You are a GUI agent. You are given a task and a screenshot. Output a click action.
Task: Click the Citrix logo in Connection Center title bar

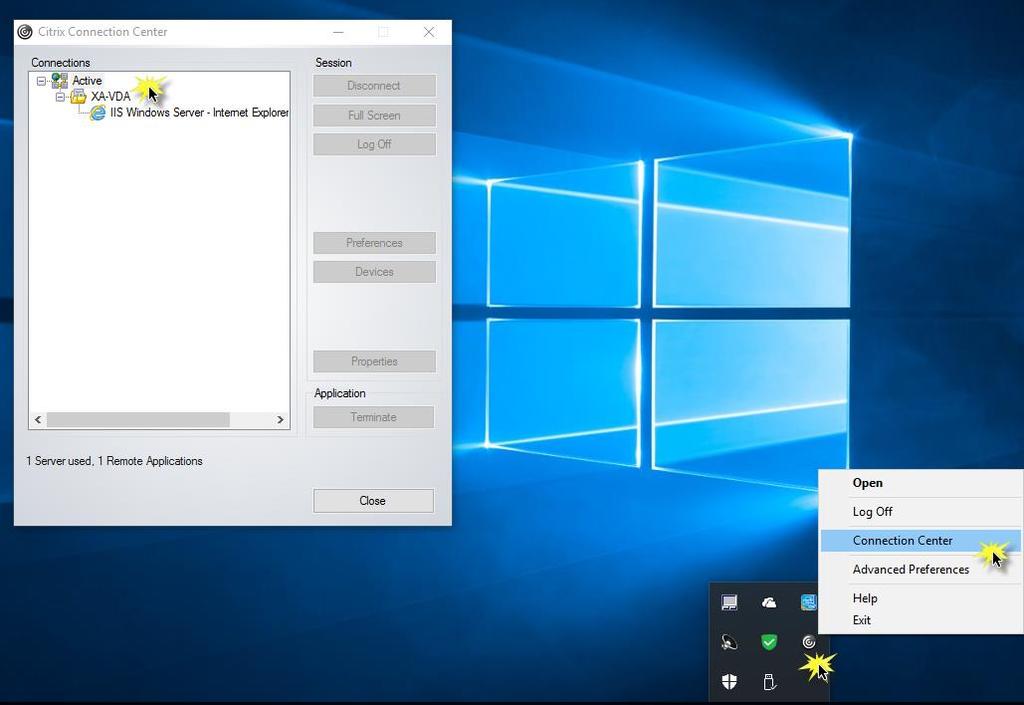(x=25, y=32)
